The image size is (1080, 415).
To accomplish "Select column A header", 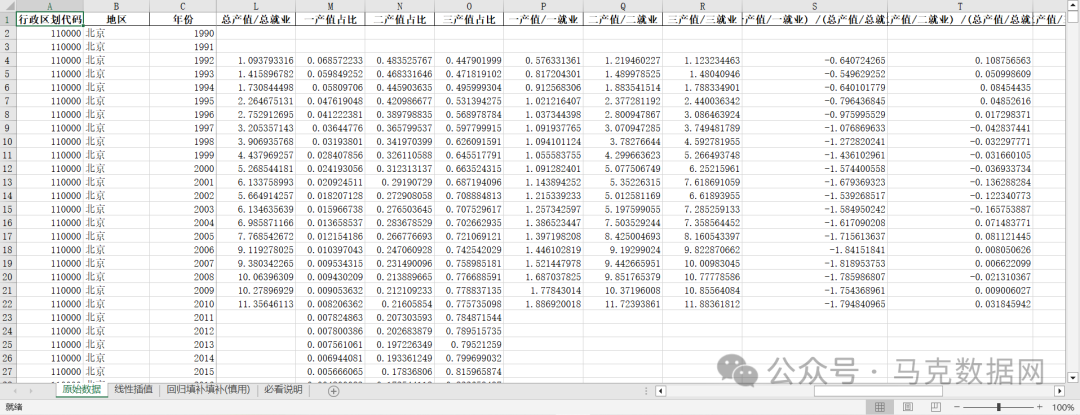I will (x=50, y=6).
